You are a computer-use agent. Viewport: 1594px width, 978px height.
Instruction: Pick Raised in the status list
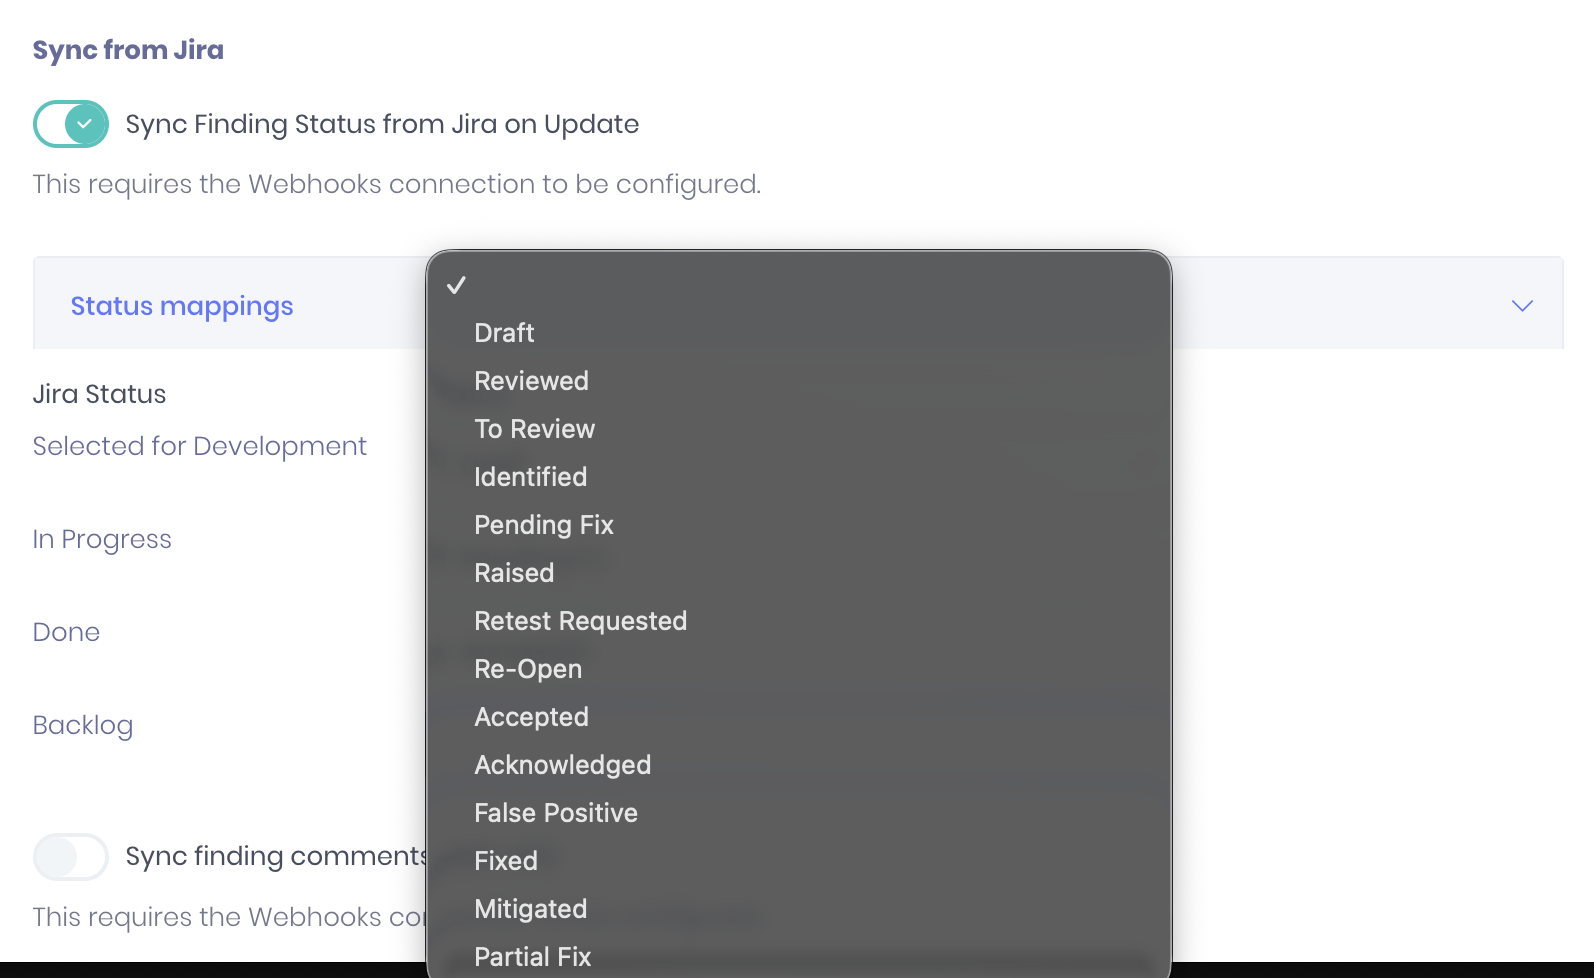798,573
